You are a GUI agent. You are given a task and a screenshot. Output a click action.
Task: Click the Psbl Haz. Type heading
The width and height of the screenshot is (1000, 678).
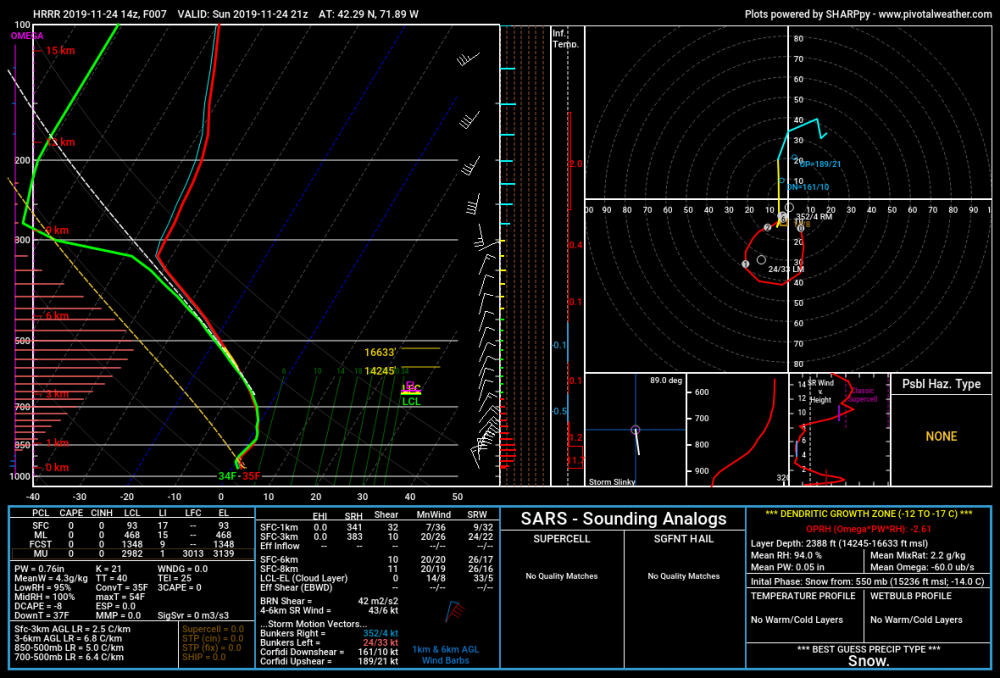click(941, 384)
